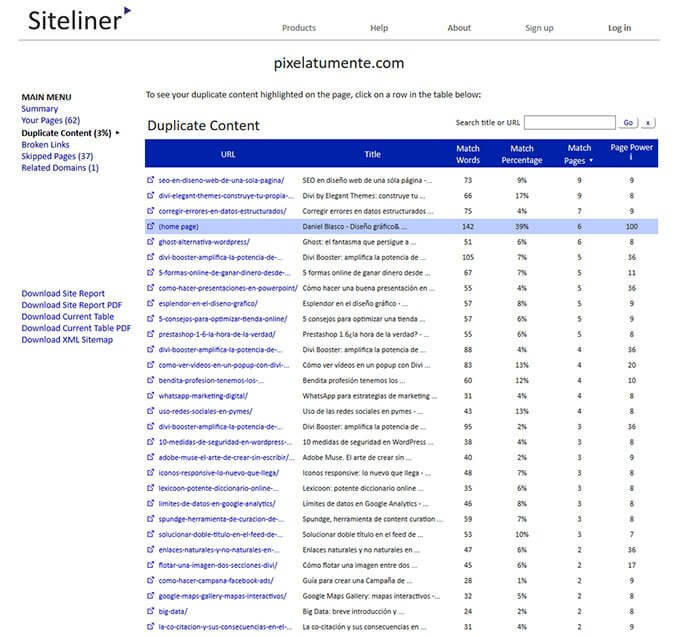Open external link icon for 5-formas-online-de-ganar-dinero row
680x637 pixels.
point(150,272)
